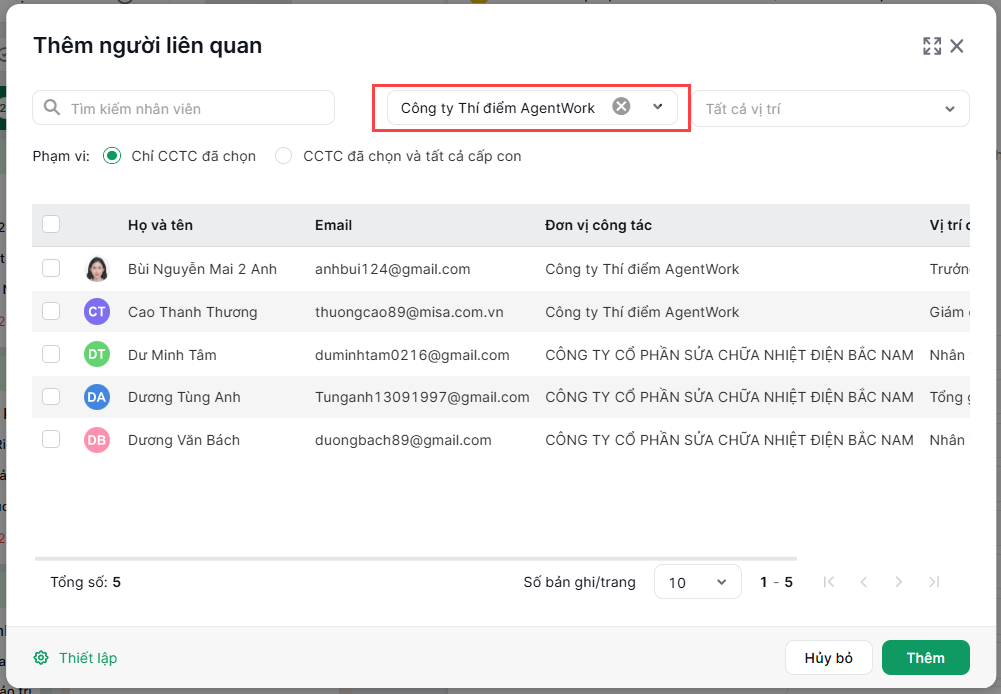The height and width of the screenshot is (694, 1001).
Task: Tick the checkbox for Cao Thanh Thương
Action: point(51,311)
